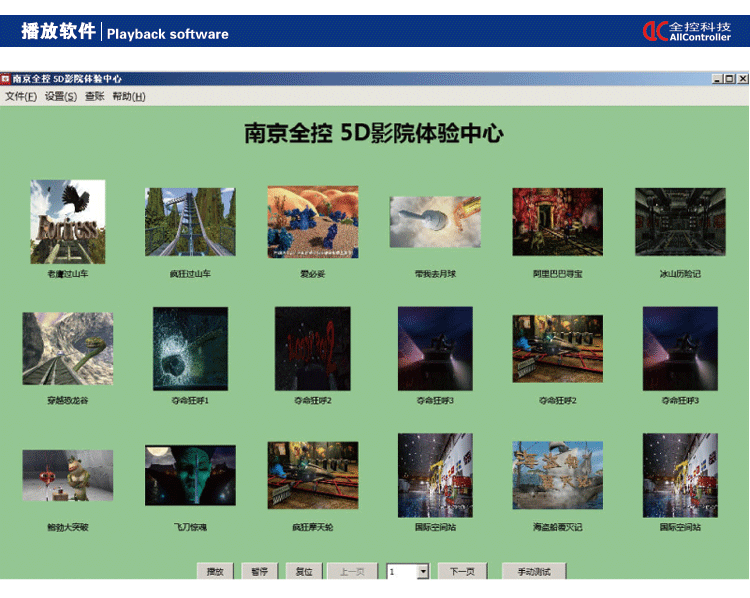Select the 老鹰过山车 eagle movie thumbnail

click(x=67, y=221)
